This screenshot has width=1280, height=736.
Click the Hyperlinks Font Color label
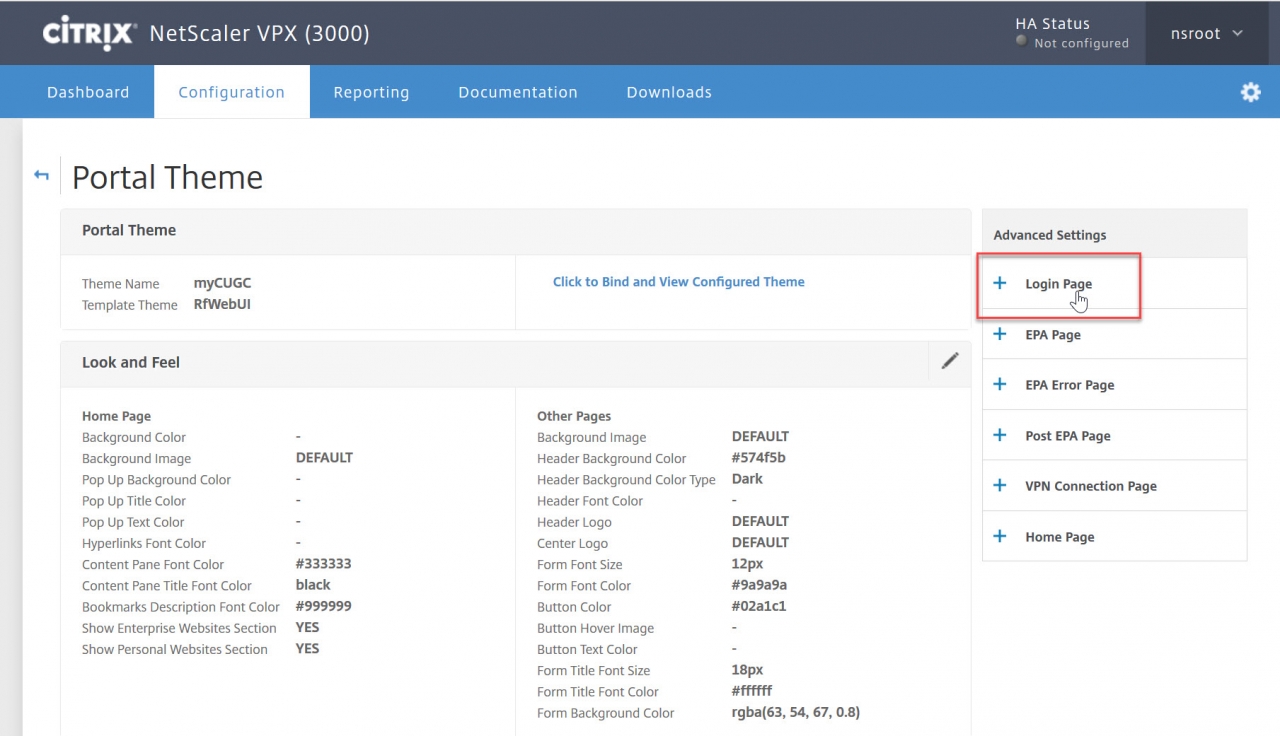click(x=144, y=543)
